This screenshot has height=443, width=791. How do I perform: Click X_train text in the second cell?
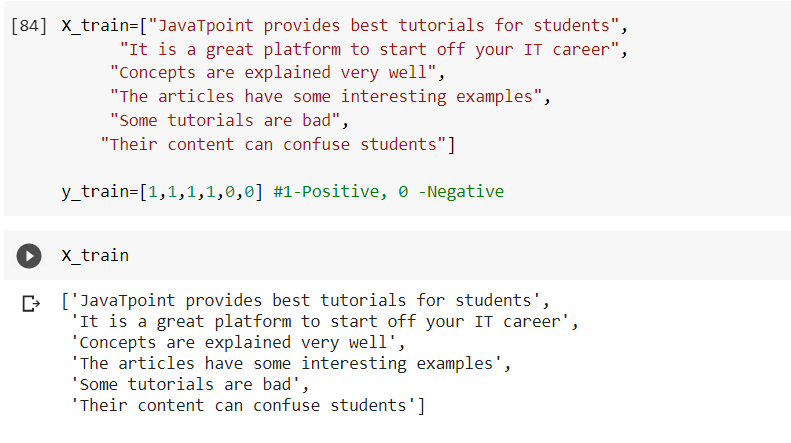pyautogui.click(x=95, y=256)
